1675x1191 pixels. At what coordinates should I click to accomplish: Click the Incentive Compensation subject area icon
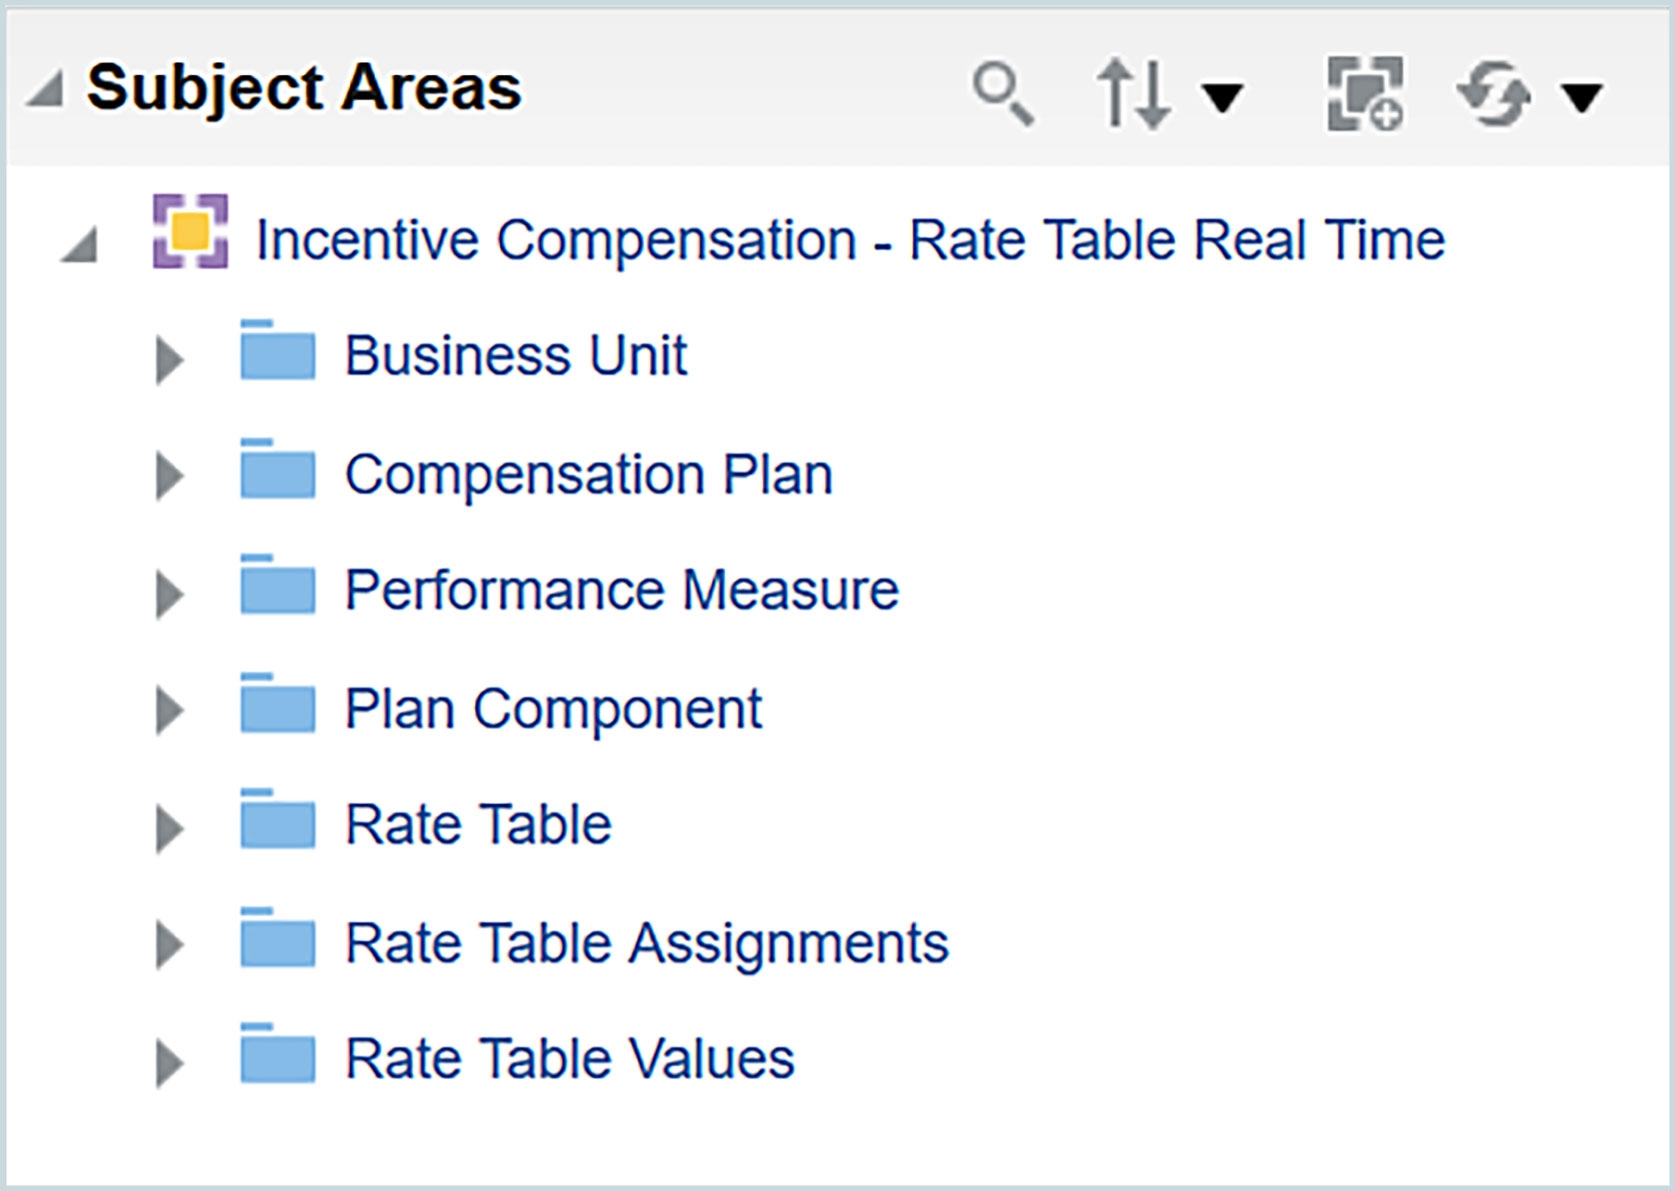click(190, 232)
